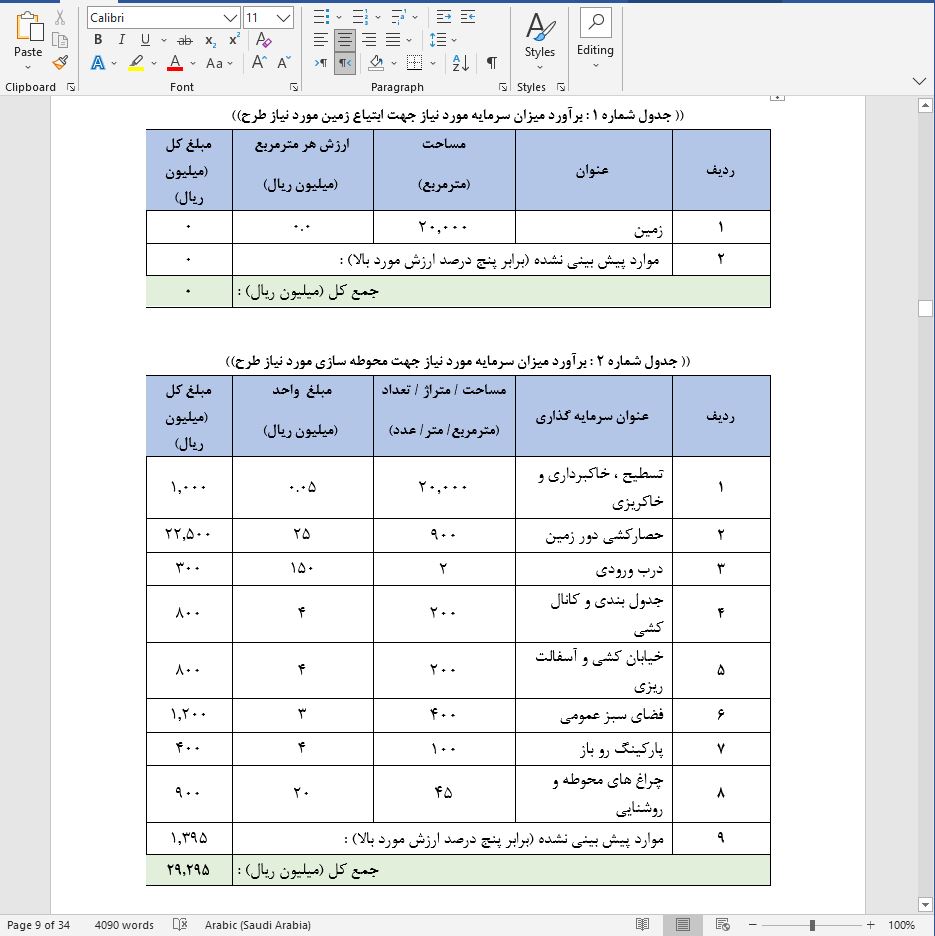Open the proofing errors icon
Image resolution: width=935 pixels, height=936 pixels.
tap(180, 925)
